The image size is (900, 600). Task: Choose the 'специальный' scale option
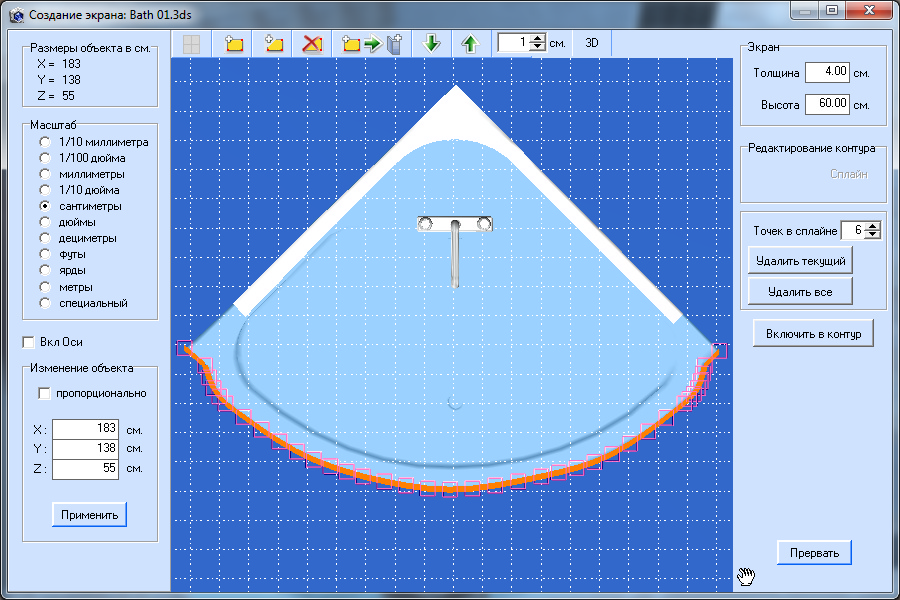[x=45, y=303]
